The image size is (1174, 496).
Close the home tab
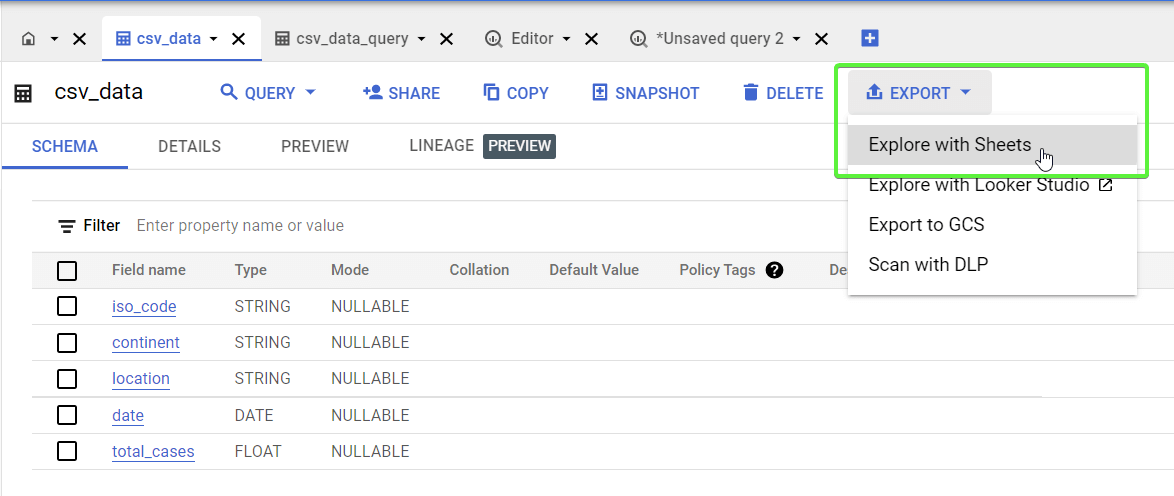click(79, 39)
